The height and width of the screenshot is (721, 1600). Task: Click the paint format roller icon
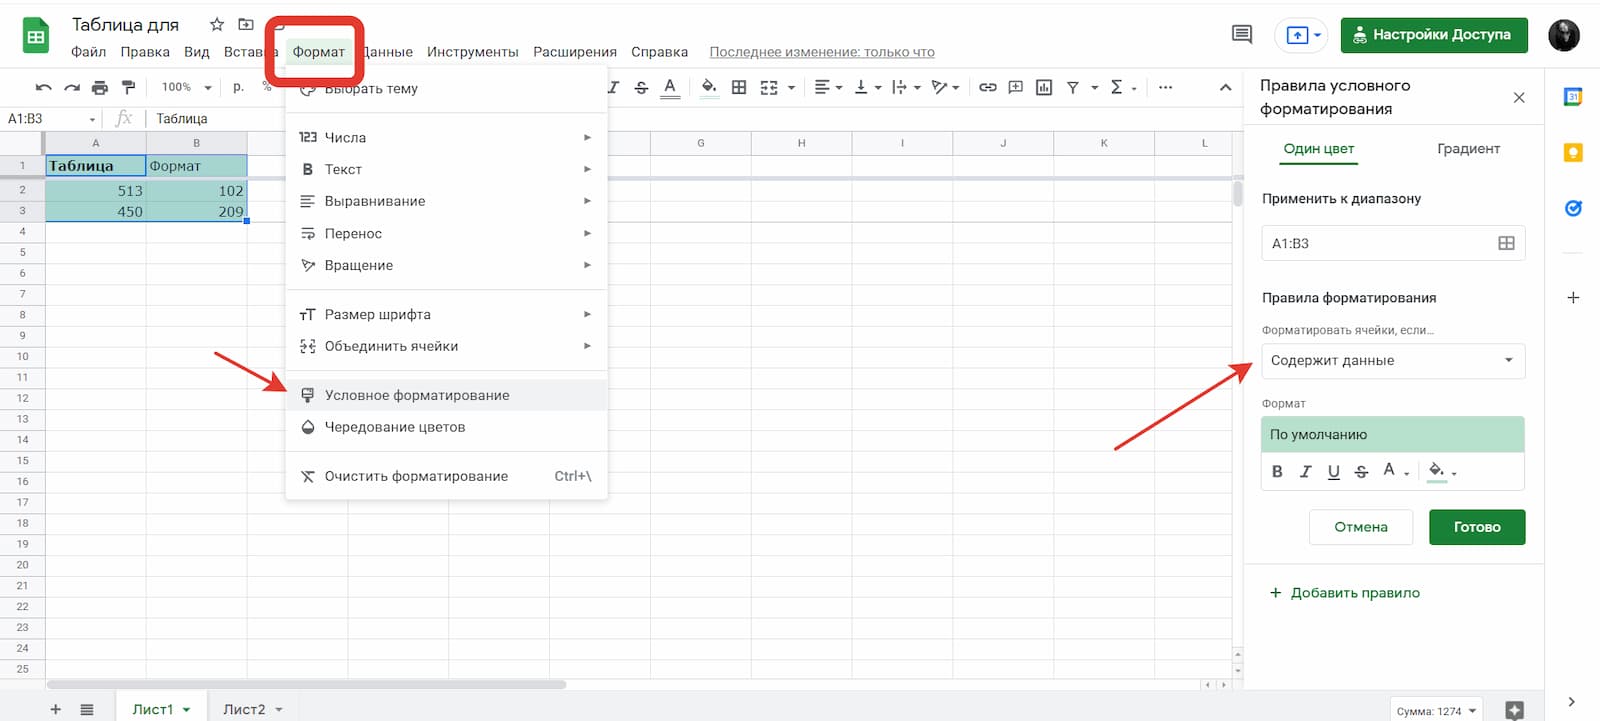click(128, 88)
